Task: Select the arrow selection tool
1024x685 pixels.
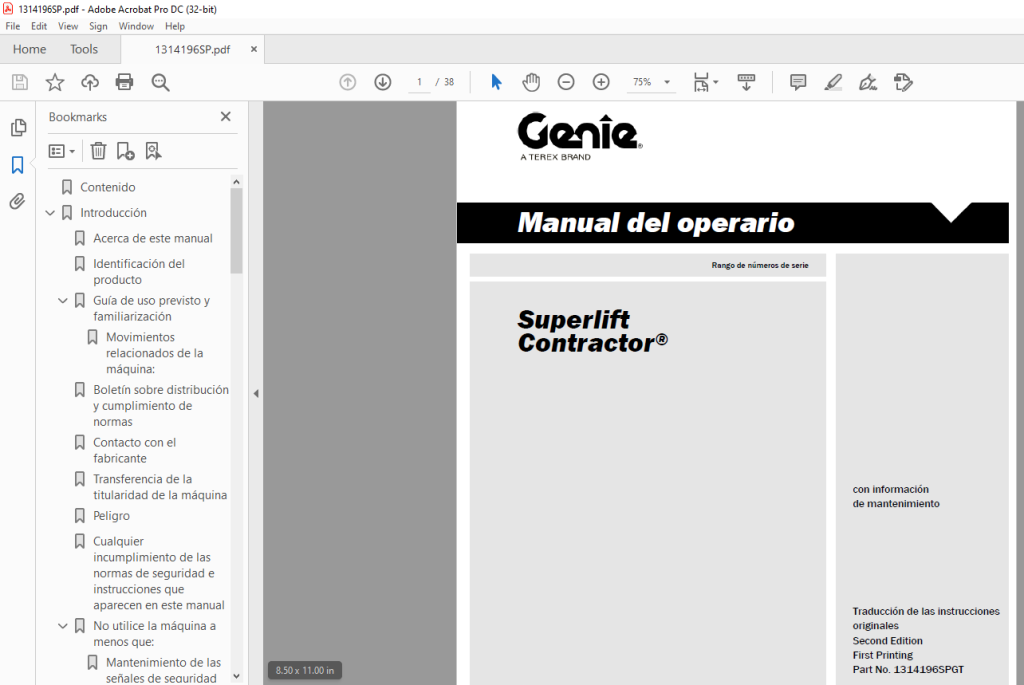Action: tap(496, 82)
